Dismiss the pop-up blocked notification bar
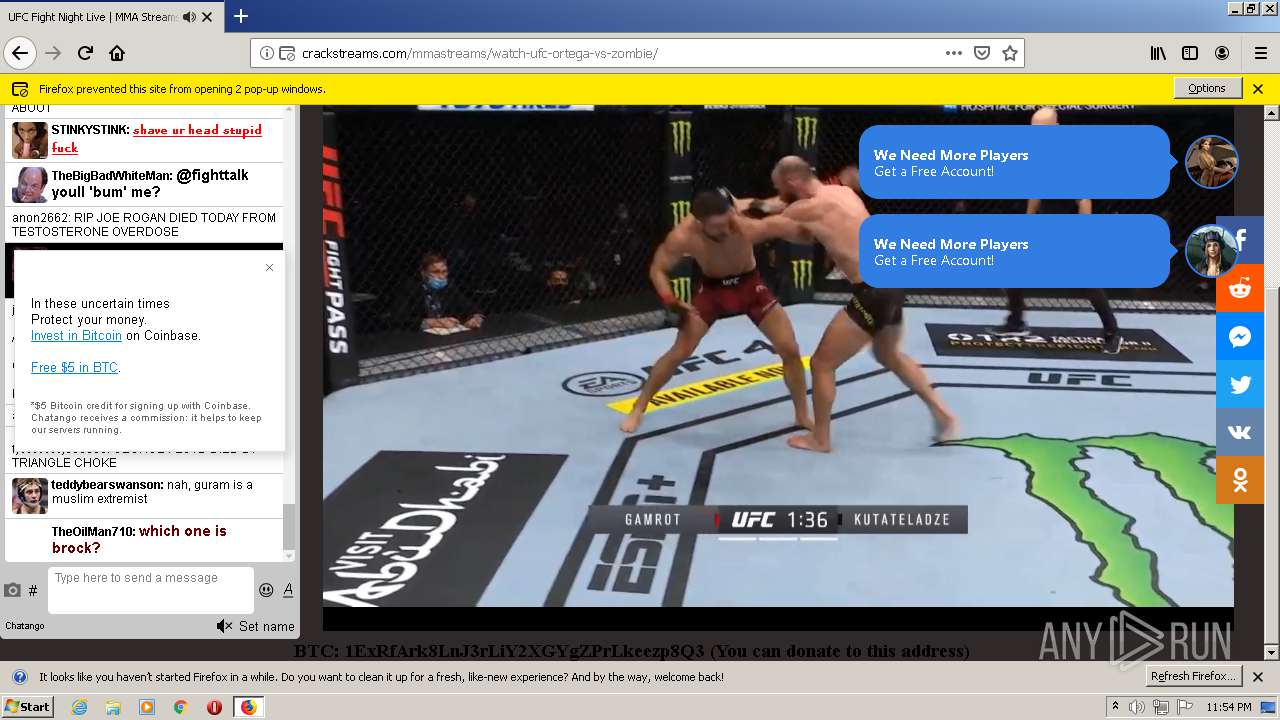Screen dimensions: 1280x720 click(x=1258, y=88)
